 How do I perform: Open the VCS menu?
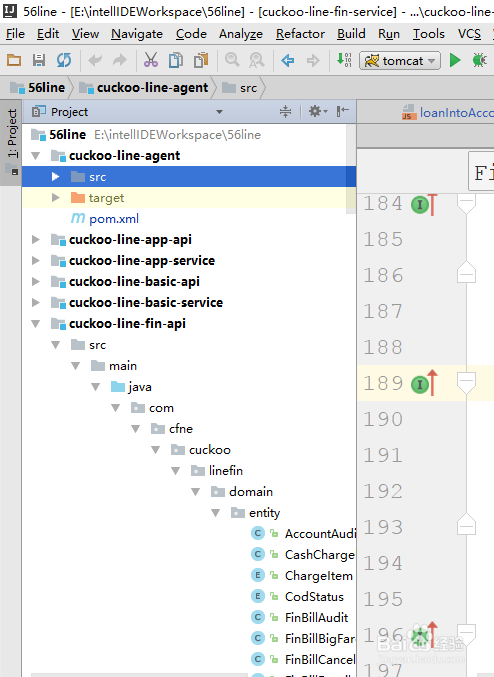(469, 34)
